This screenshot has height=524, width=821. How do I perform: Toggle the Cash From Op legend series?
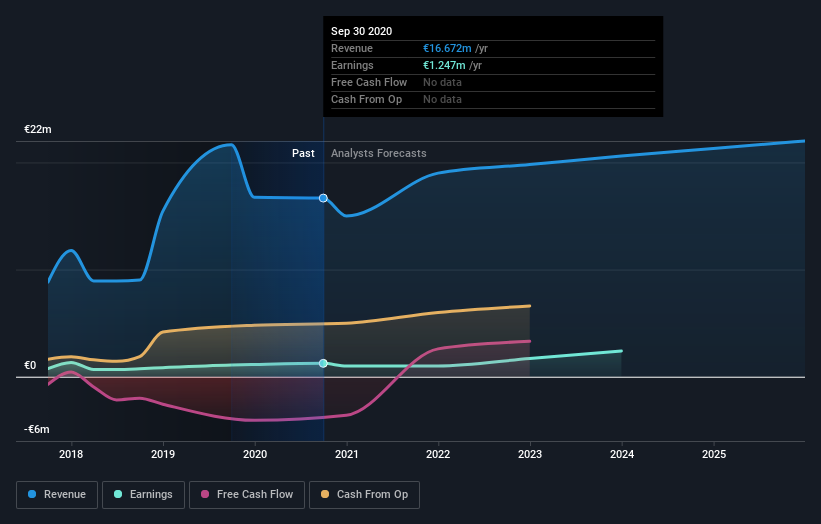point(364,495)
